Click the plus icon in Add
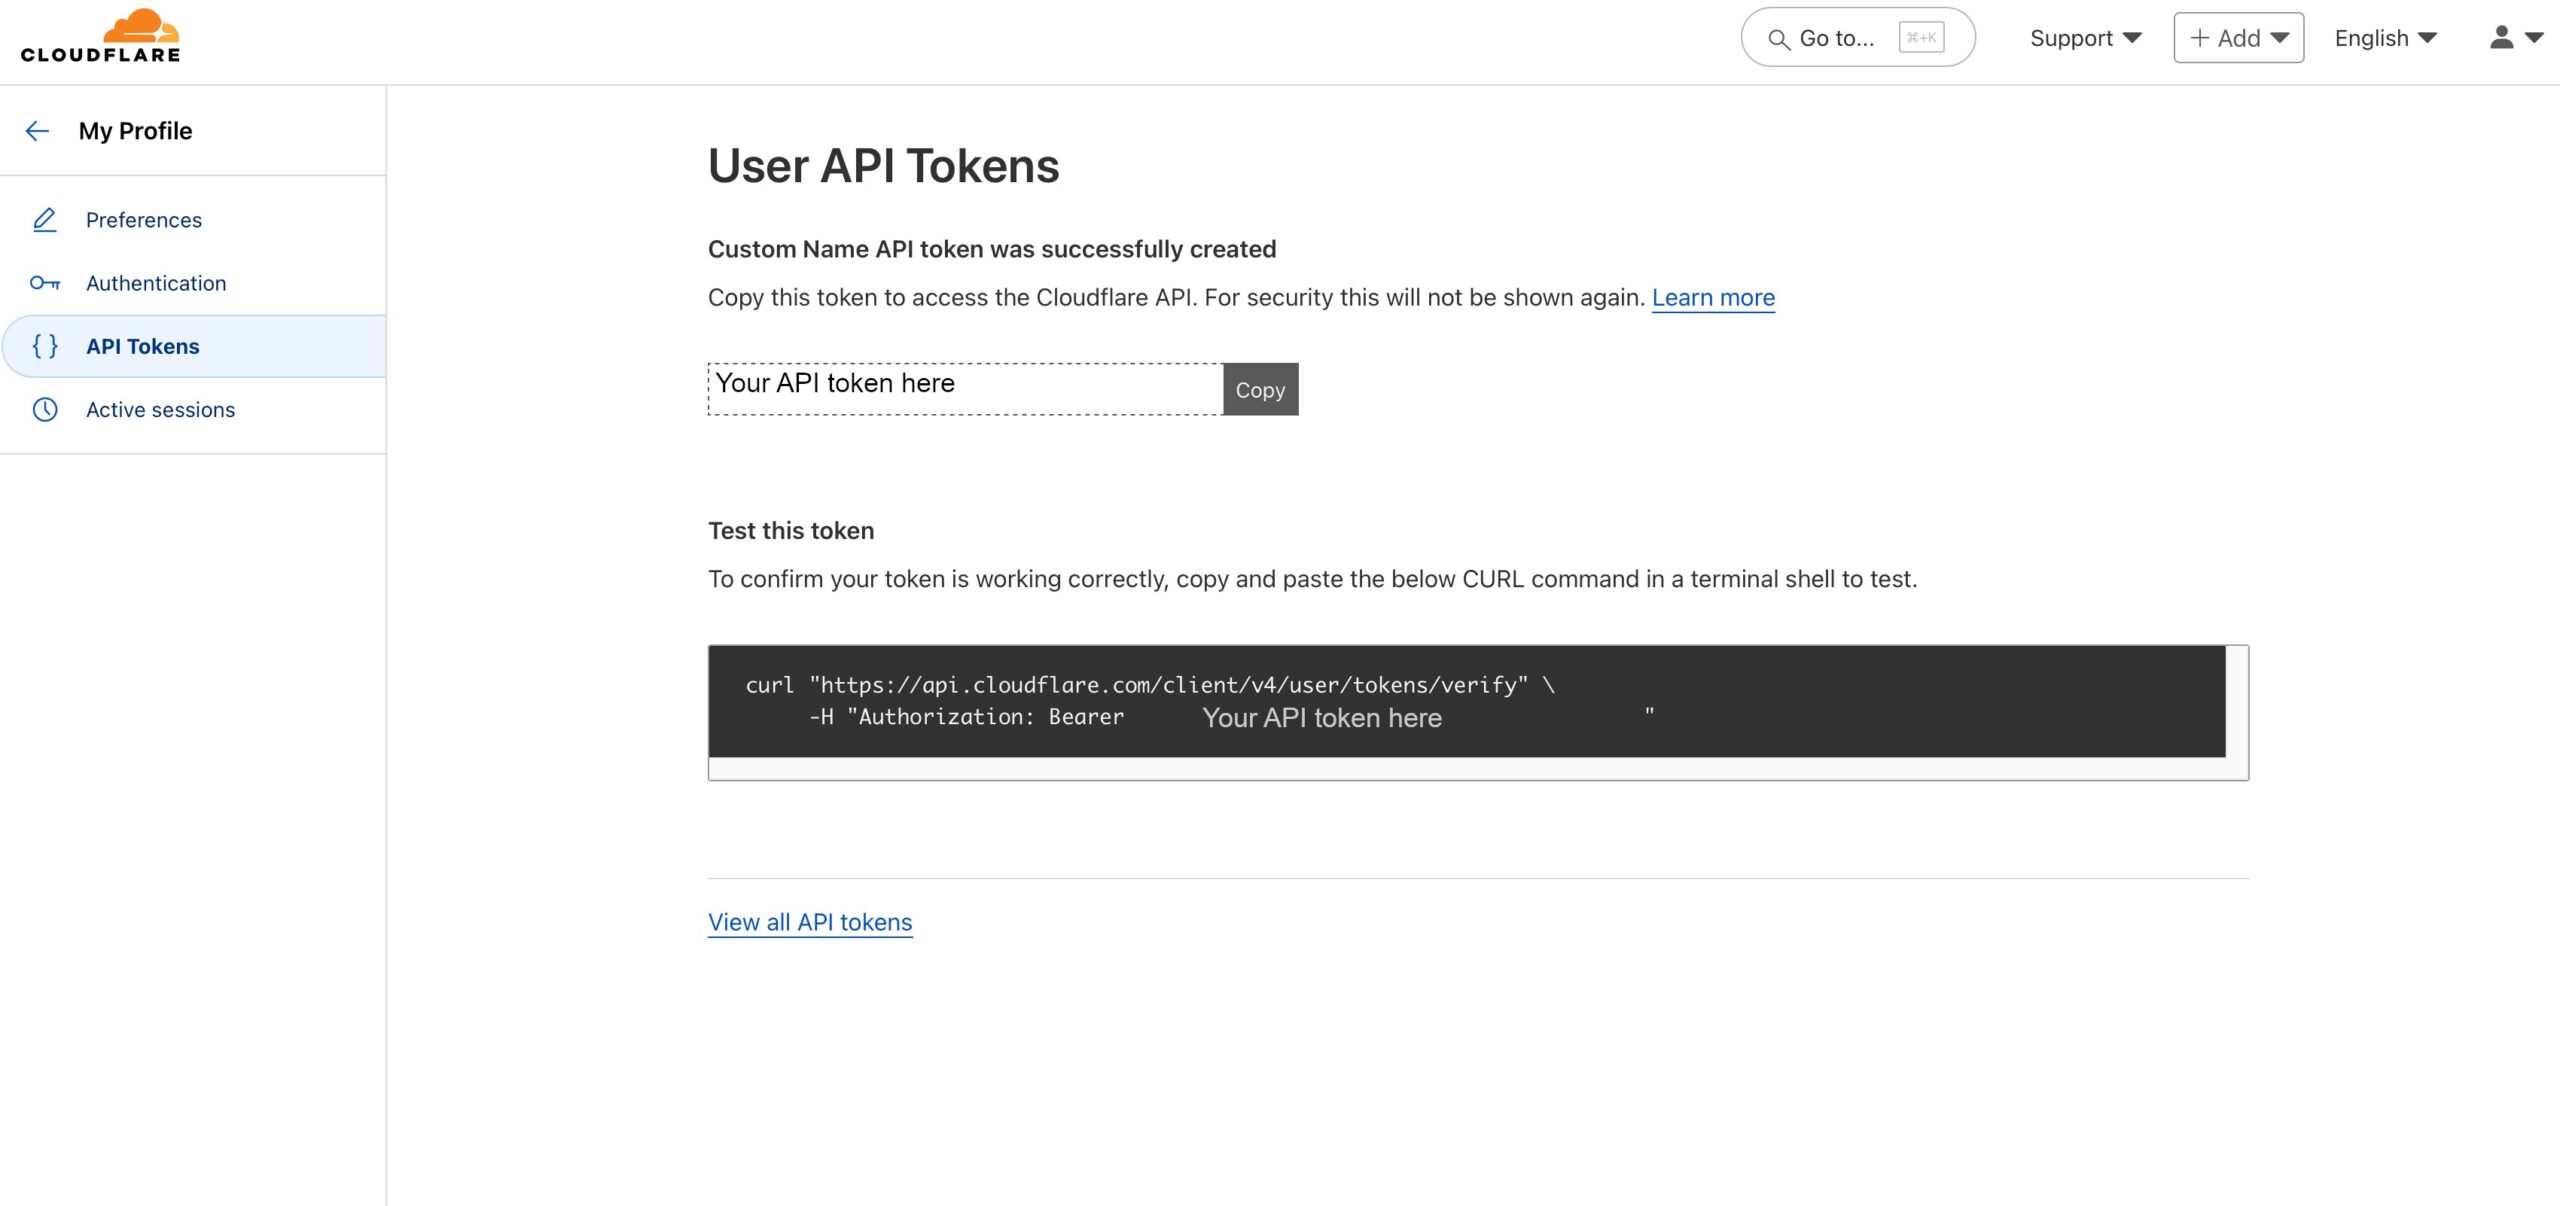This screenshot has width=2560, height=1206. coord(2199,38)
